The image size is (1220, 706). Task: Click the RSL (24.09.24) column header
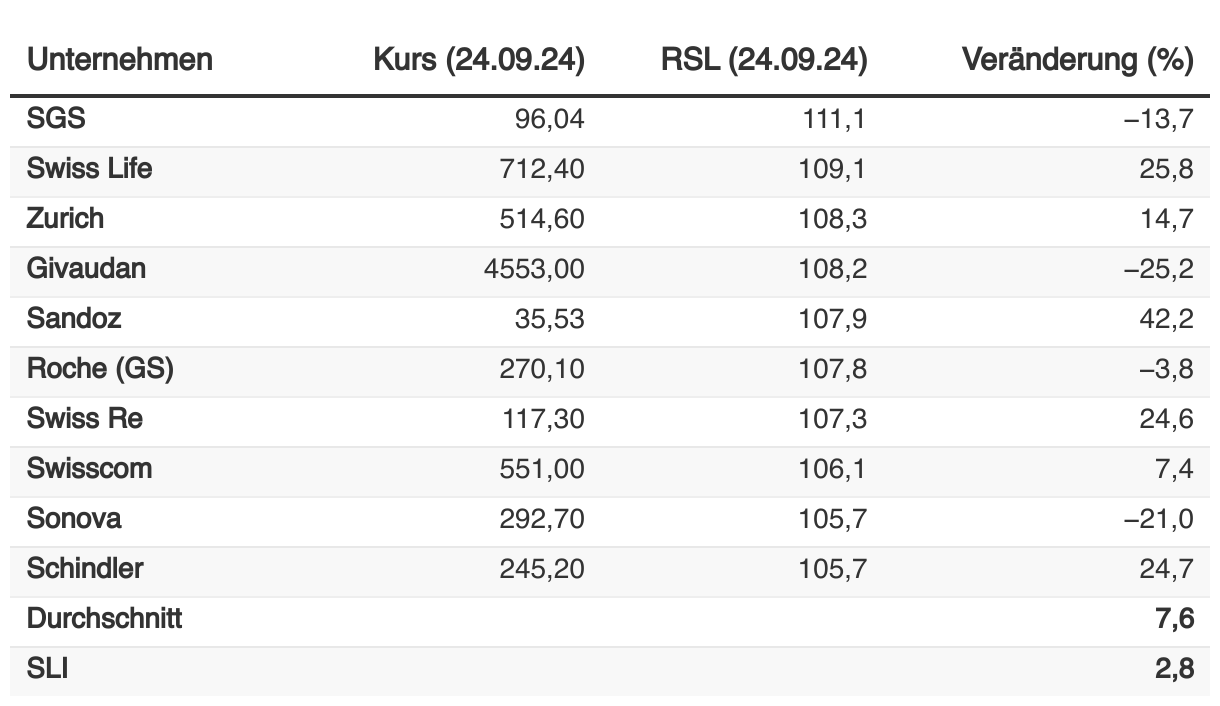pyautogui.click(x=763, y=60)
